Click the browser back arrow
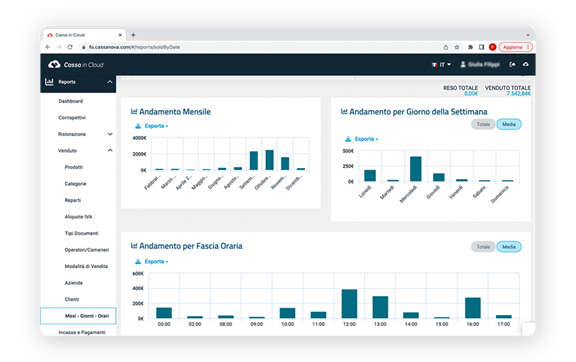576x362 pixels. click(x=48, y=47)
